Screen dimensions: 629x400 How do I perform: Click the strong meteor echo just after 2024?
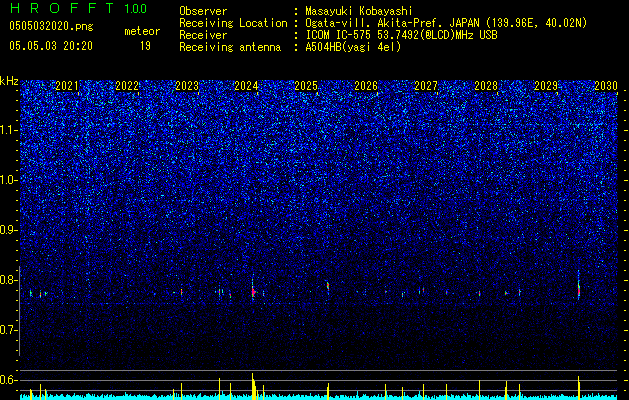click(253, 291)
